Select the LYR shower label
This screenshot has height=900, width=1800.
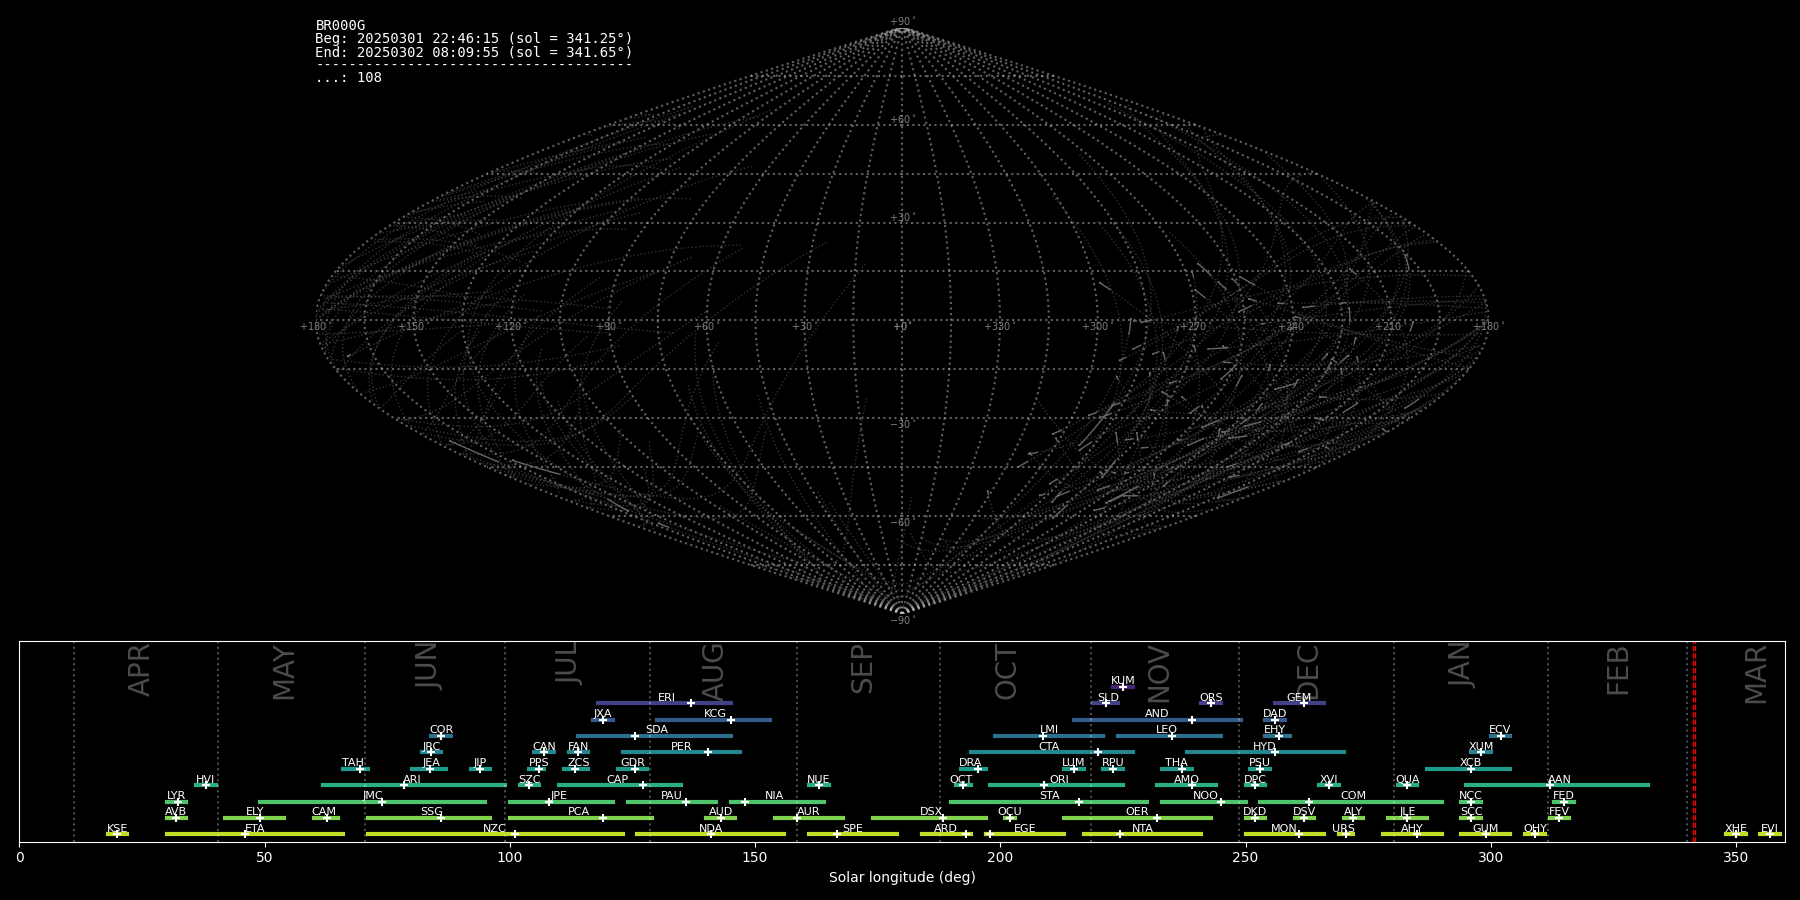(176, 796)
